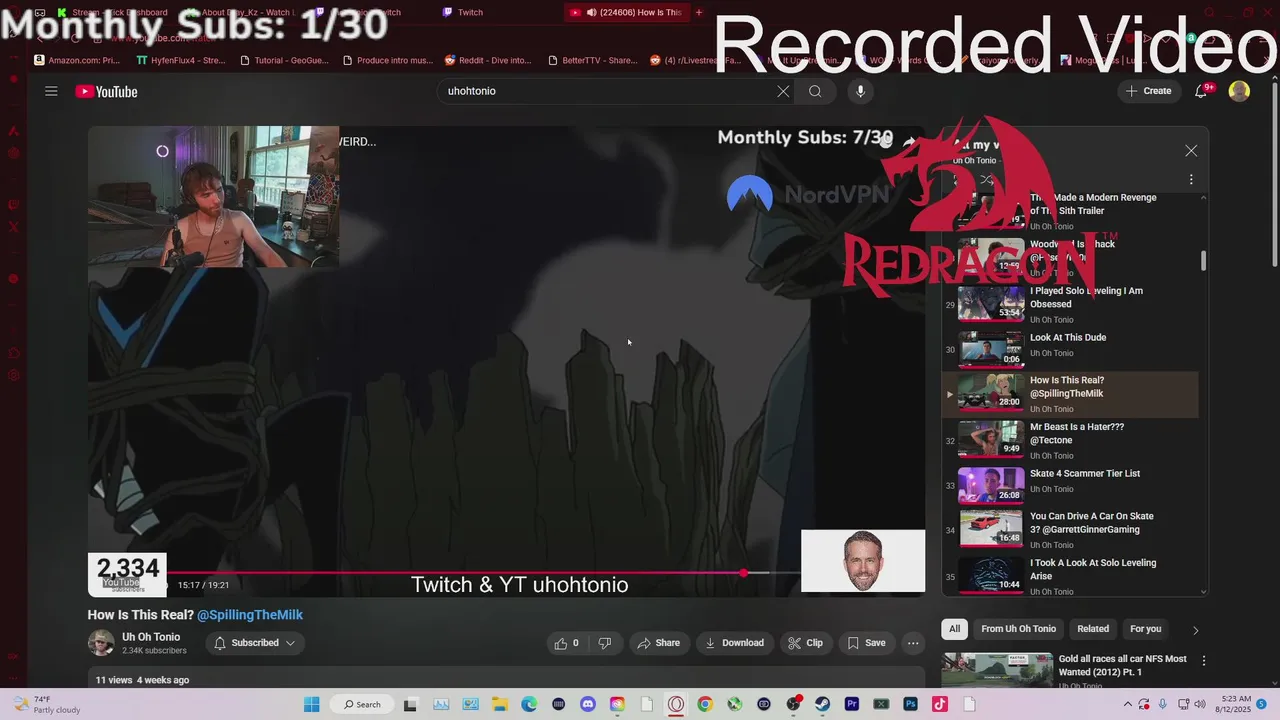Screen dimensions: 1280x720
Task: Play I Played Solo Leveling playlist item
Action: [1070, 304]
